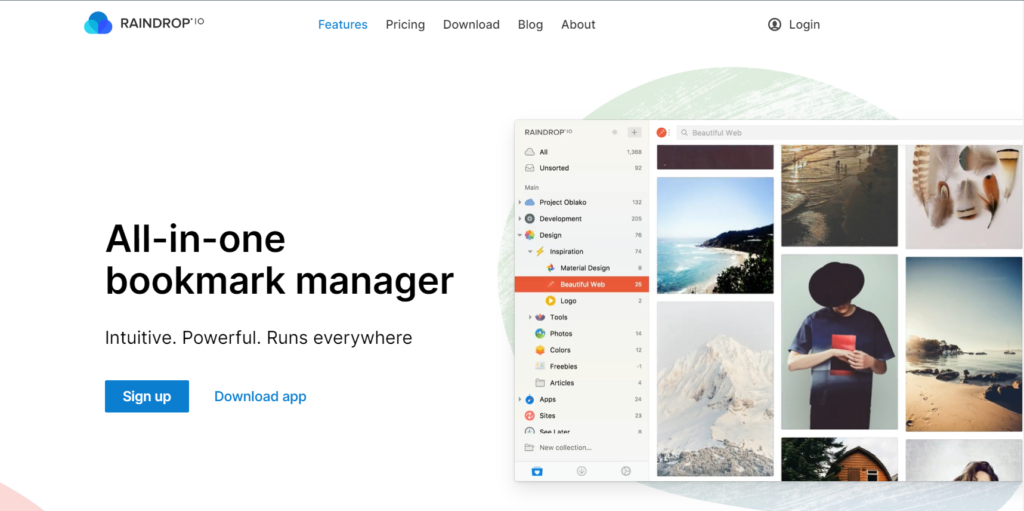
Task: Collapse the Design collection arrow
Action: (520, 235)
